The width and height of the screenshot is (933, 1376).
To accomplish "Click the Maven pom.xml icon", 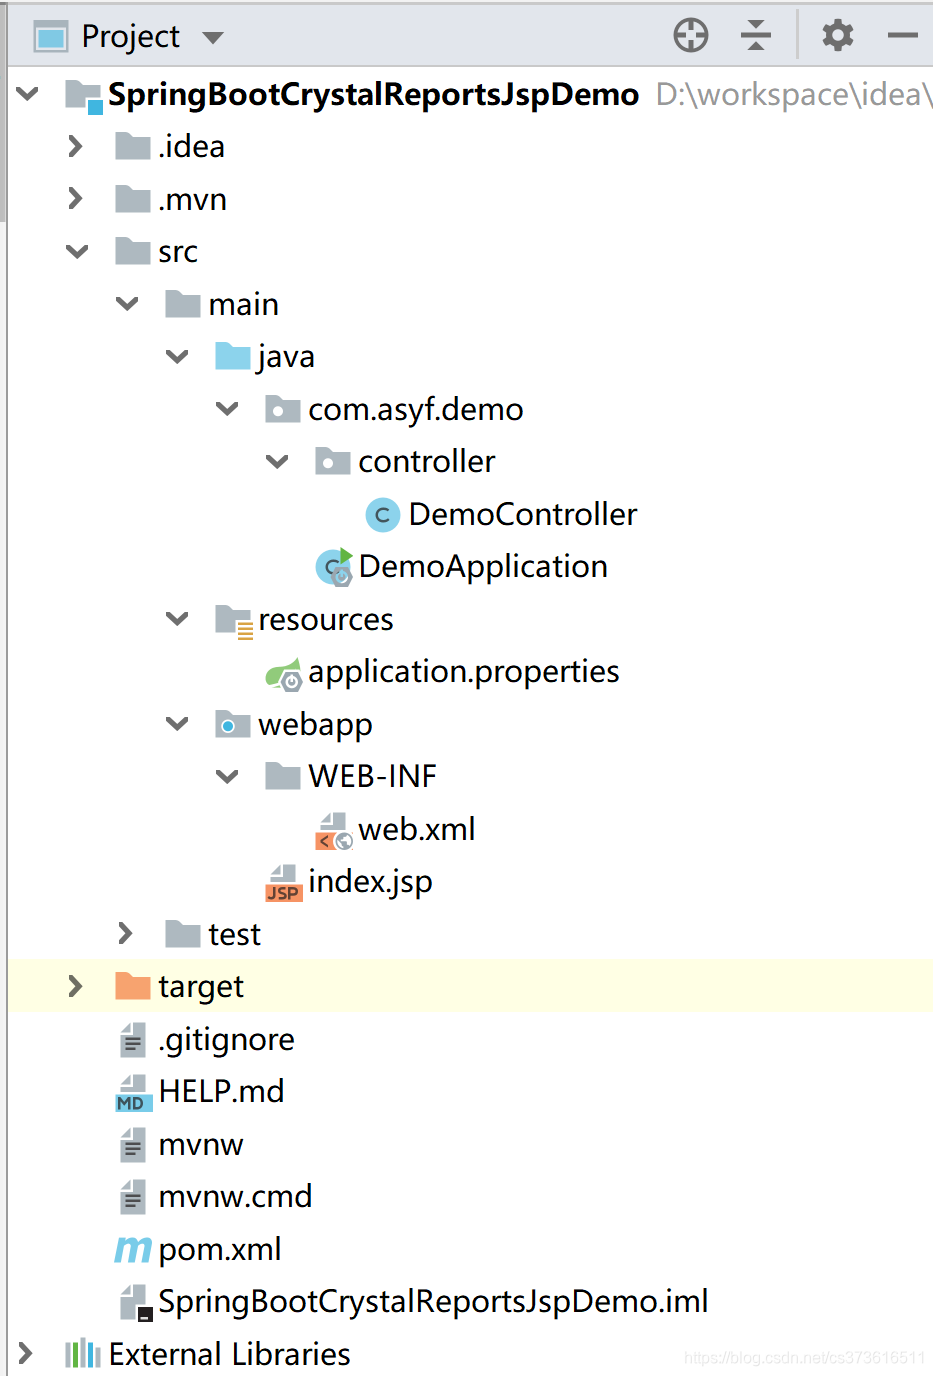I will (133, 1250).
